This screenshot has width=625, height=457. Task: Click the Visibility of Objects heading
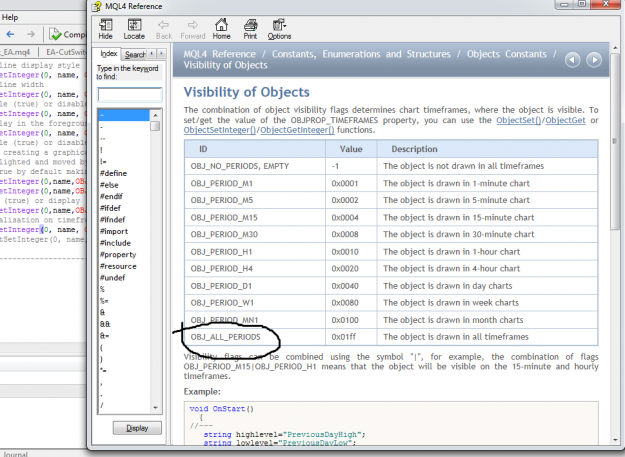pyautogui.click(x=246, y=92)
